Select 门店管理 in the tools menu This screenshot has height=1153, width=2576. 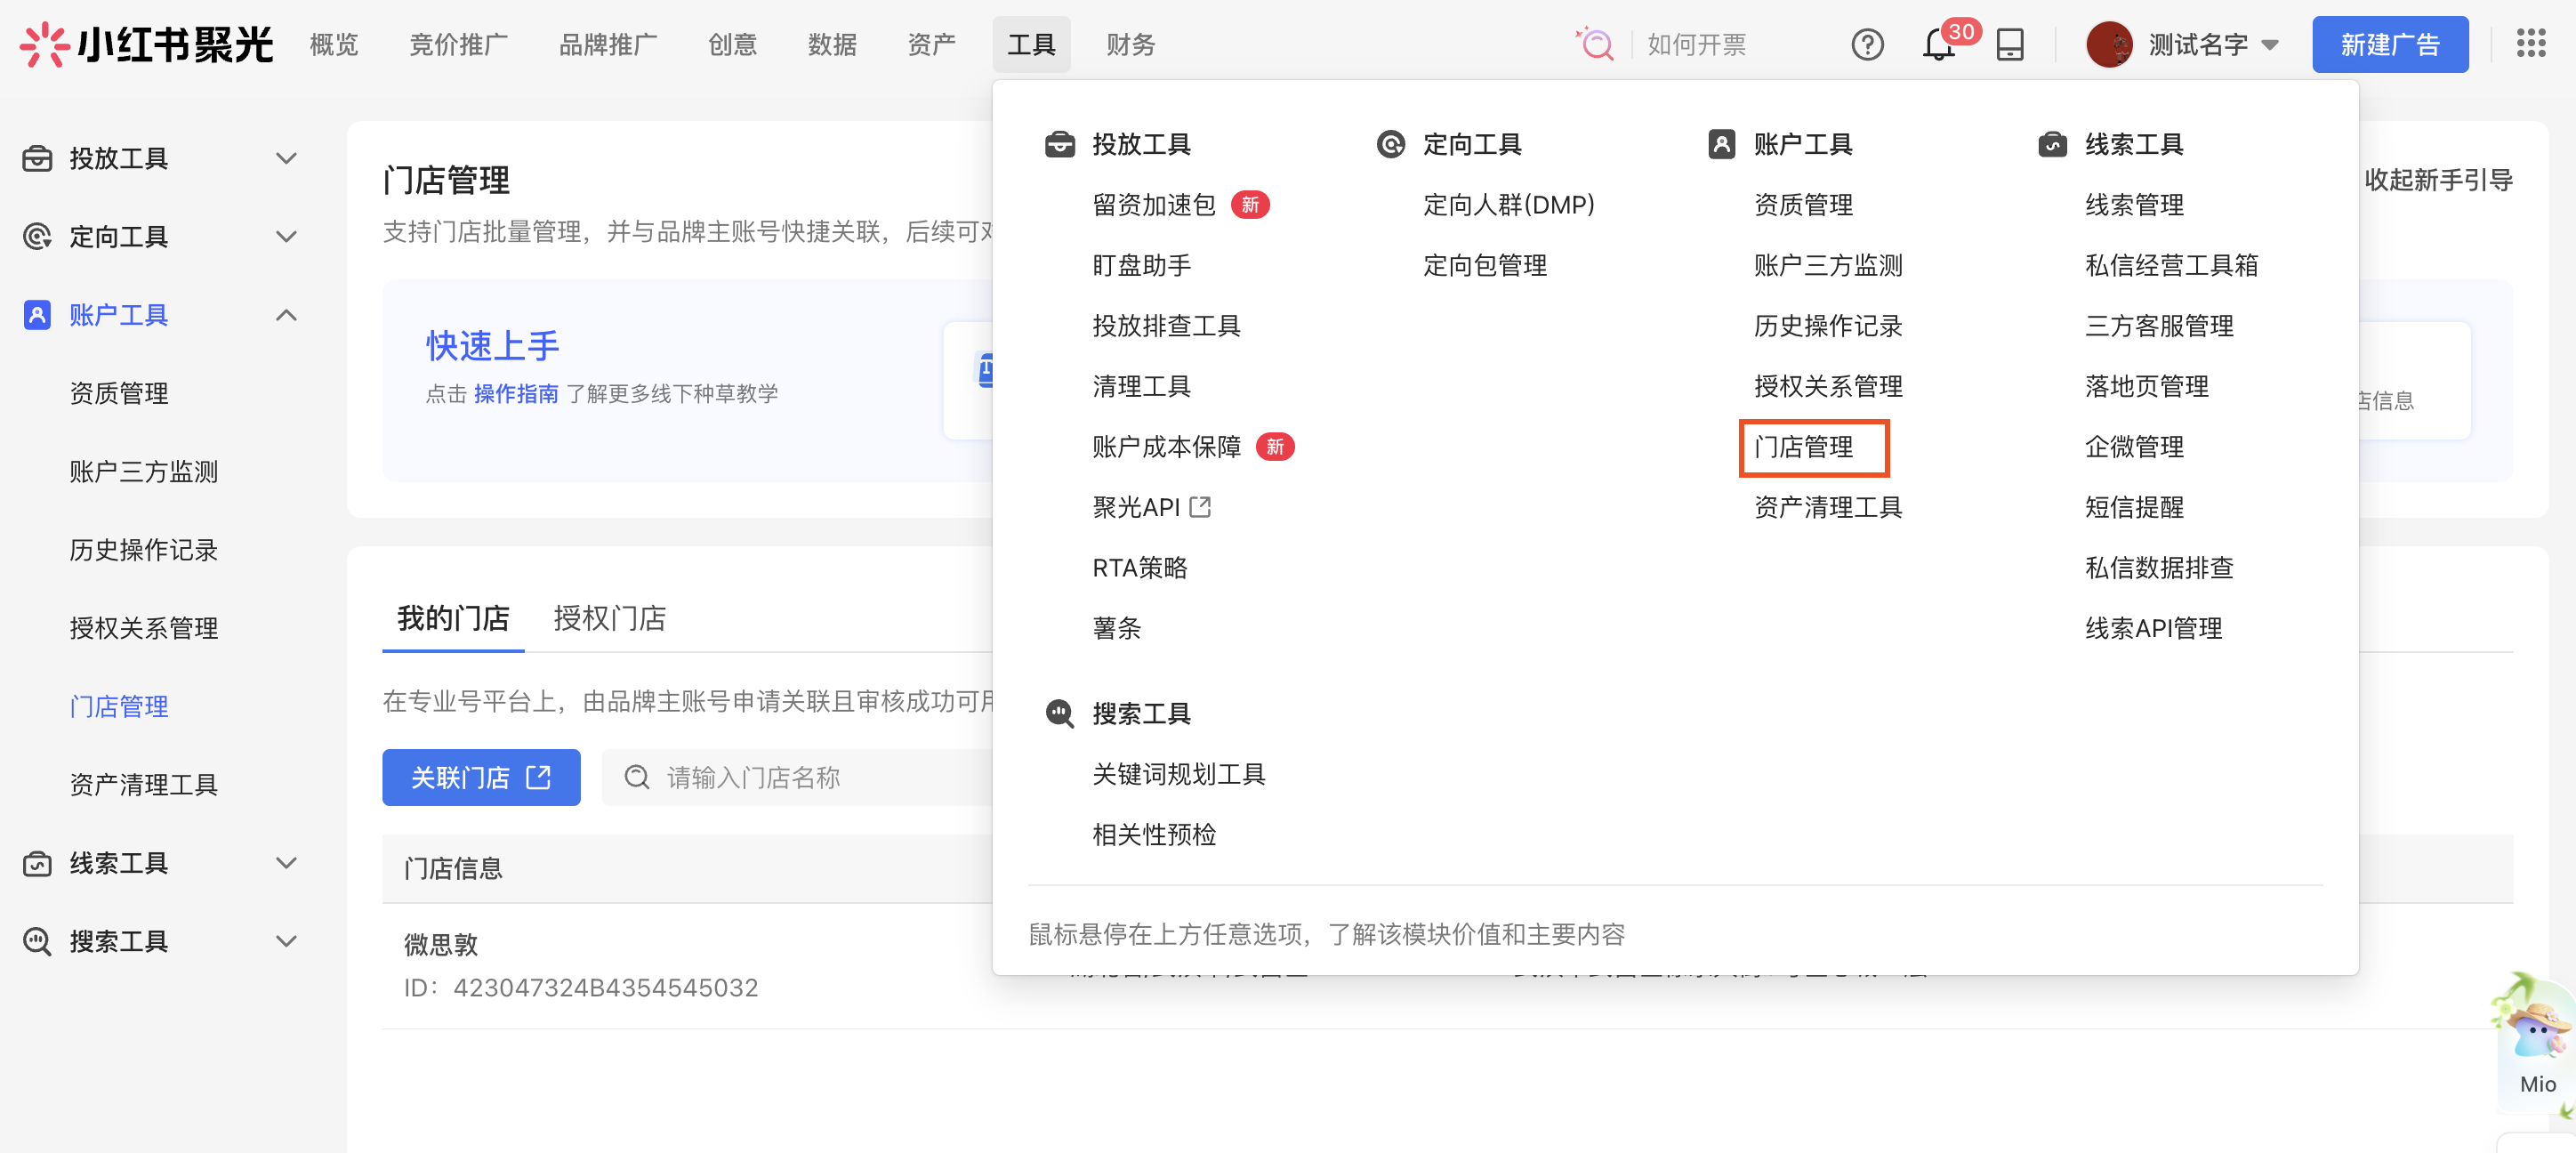[x=1803, y=447]
